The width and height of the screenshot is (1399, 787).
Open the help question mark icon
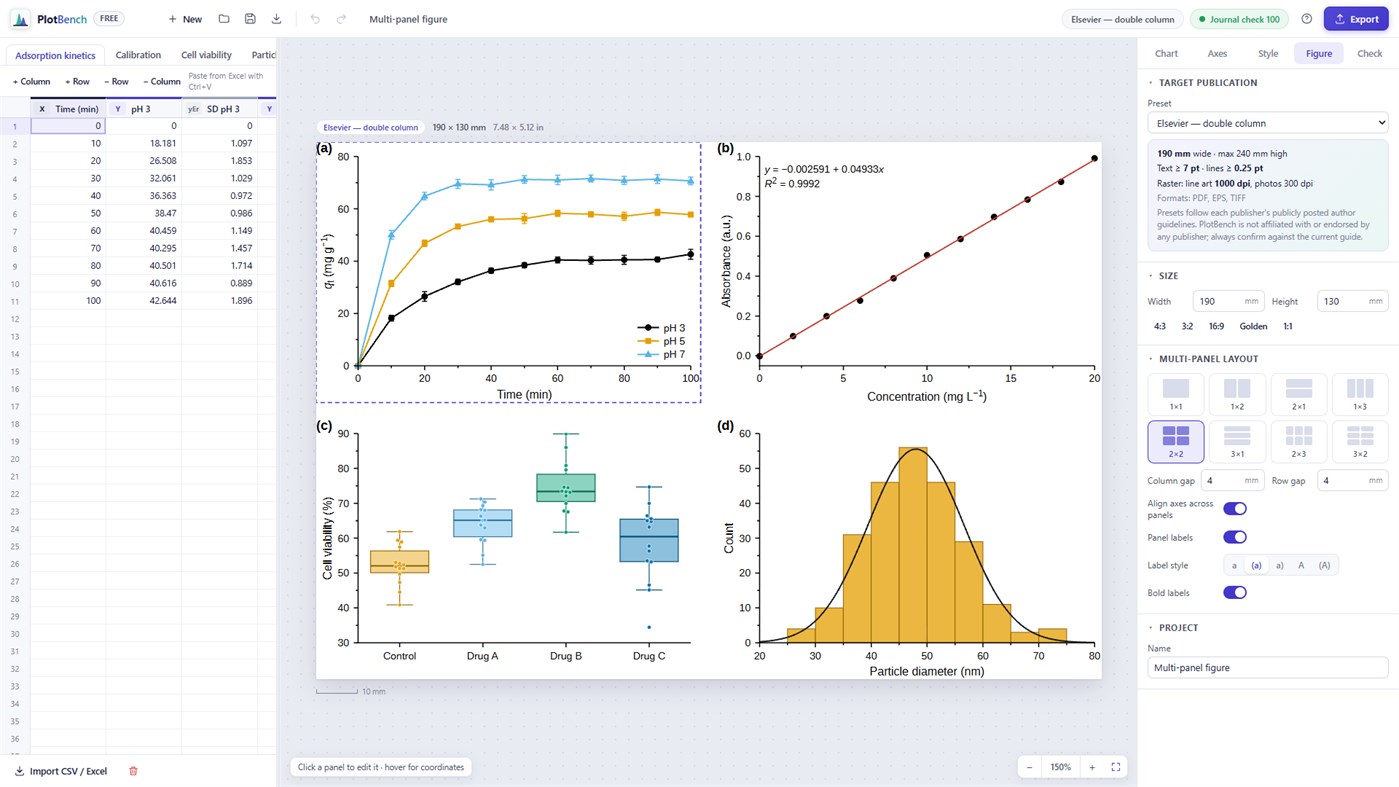coord(1306,19)
